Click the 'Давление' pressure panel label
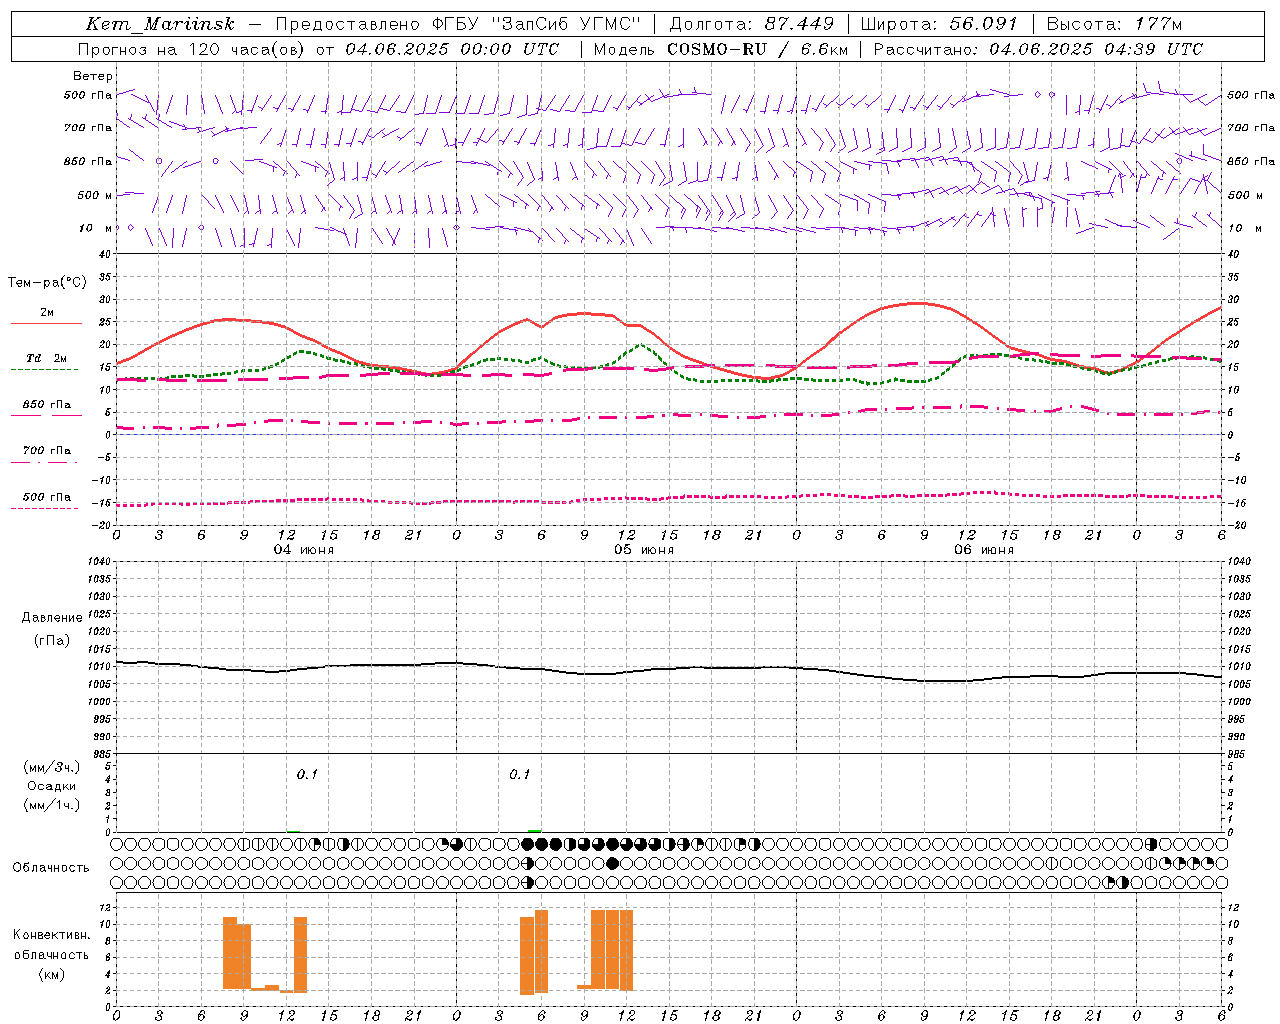 click(52, 618)
